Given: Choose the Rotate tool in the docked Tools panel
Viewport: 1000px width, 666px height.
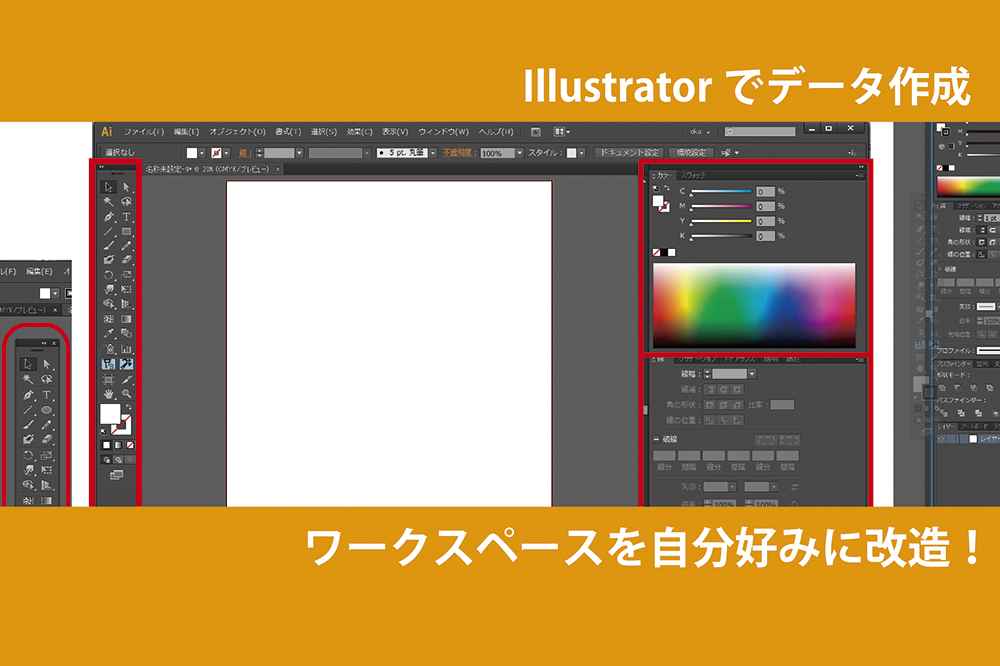Looking at the screenshot, I should point(108,275).
